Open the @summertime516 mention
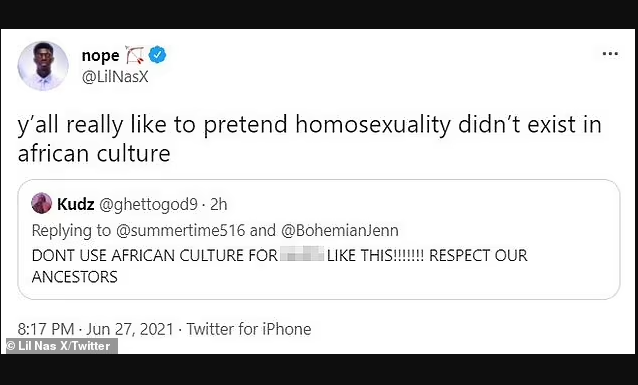638x385 pixels. [x=181, y=230]
